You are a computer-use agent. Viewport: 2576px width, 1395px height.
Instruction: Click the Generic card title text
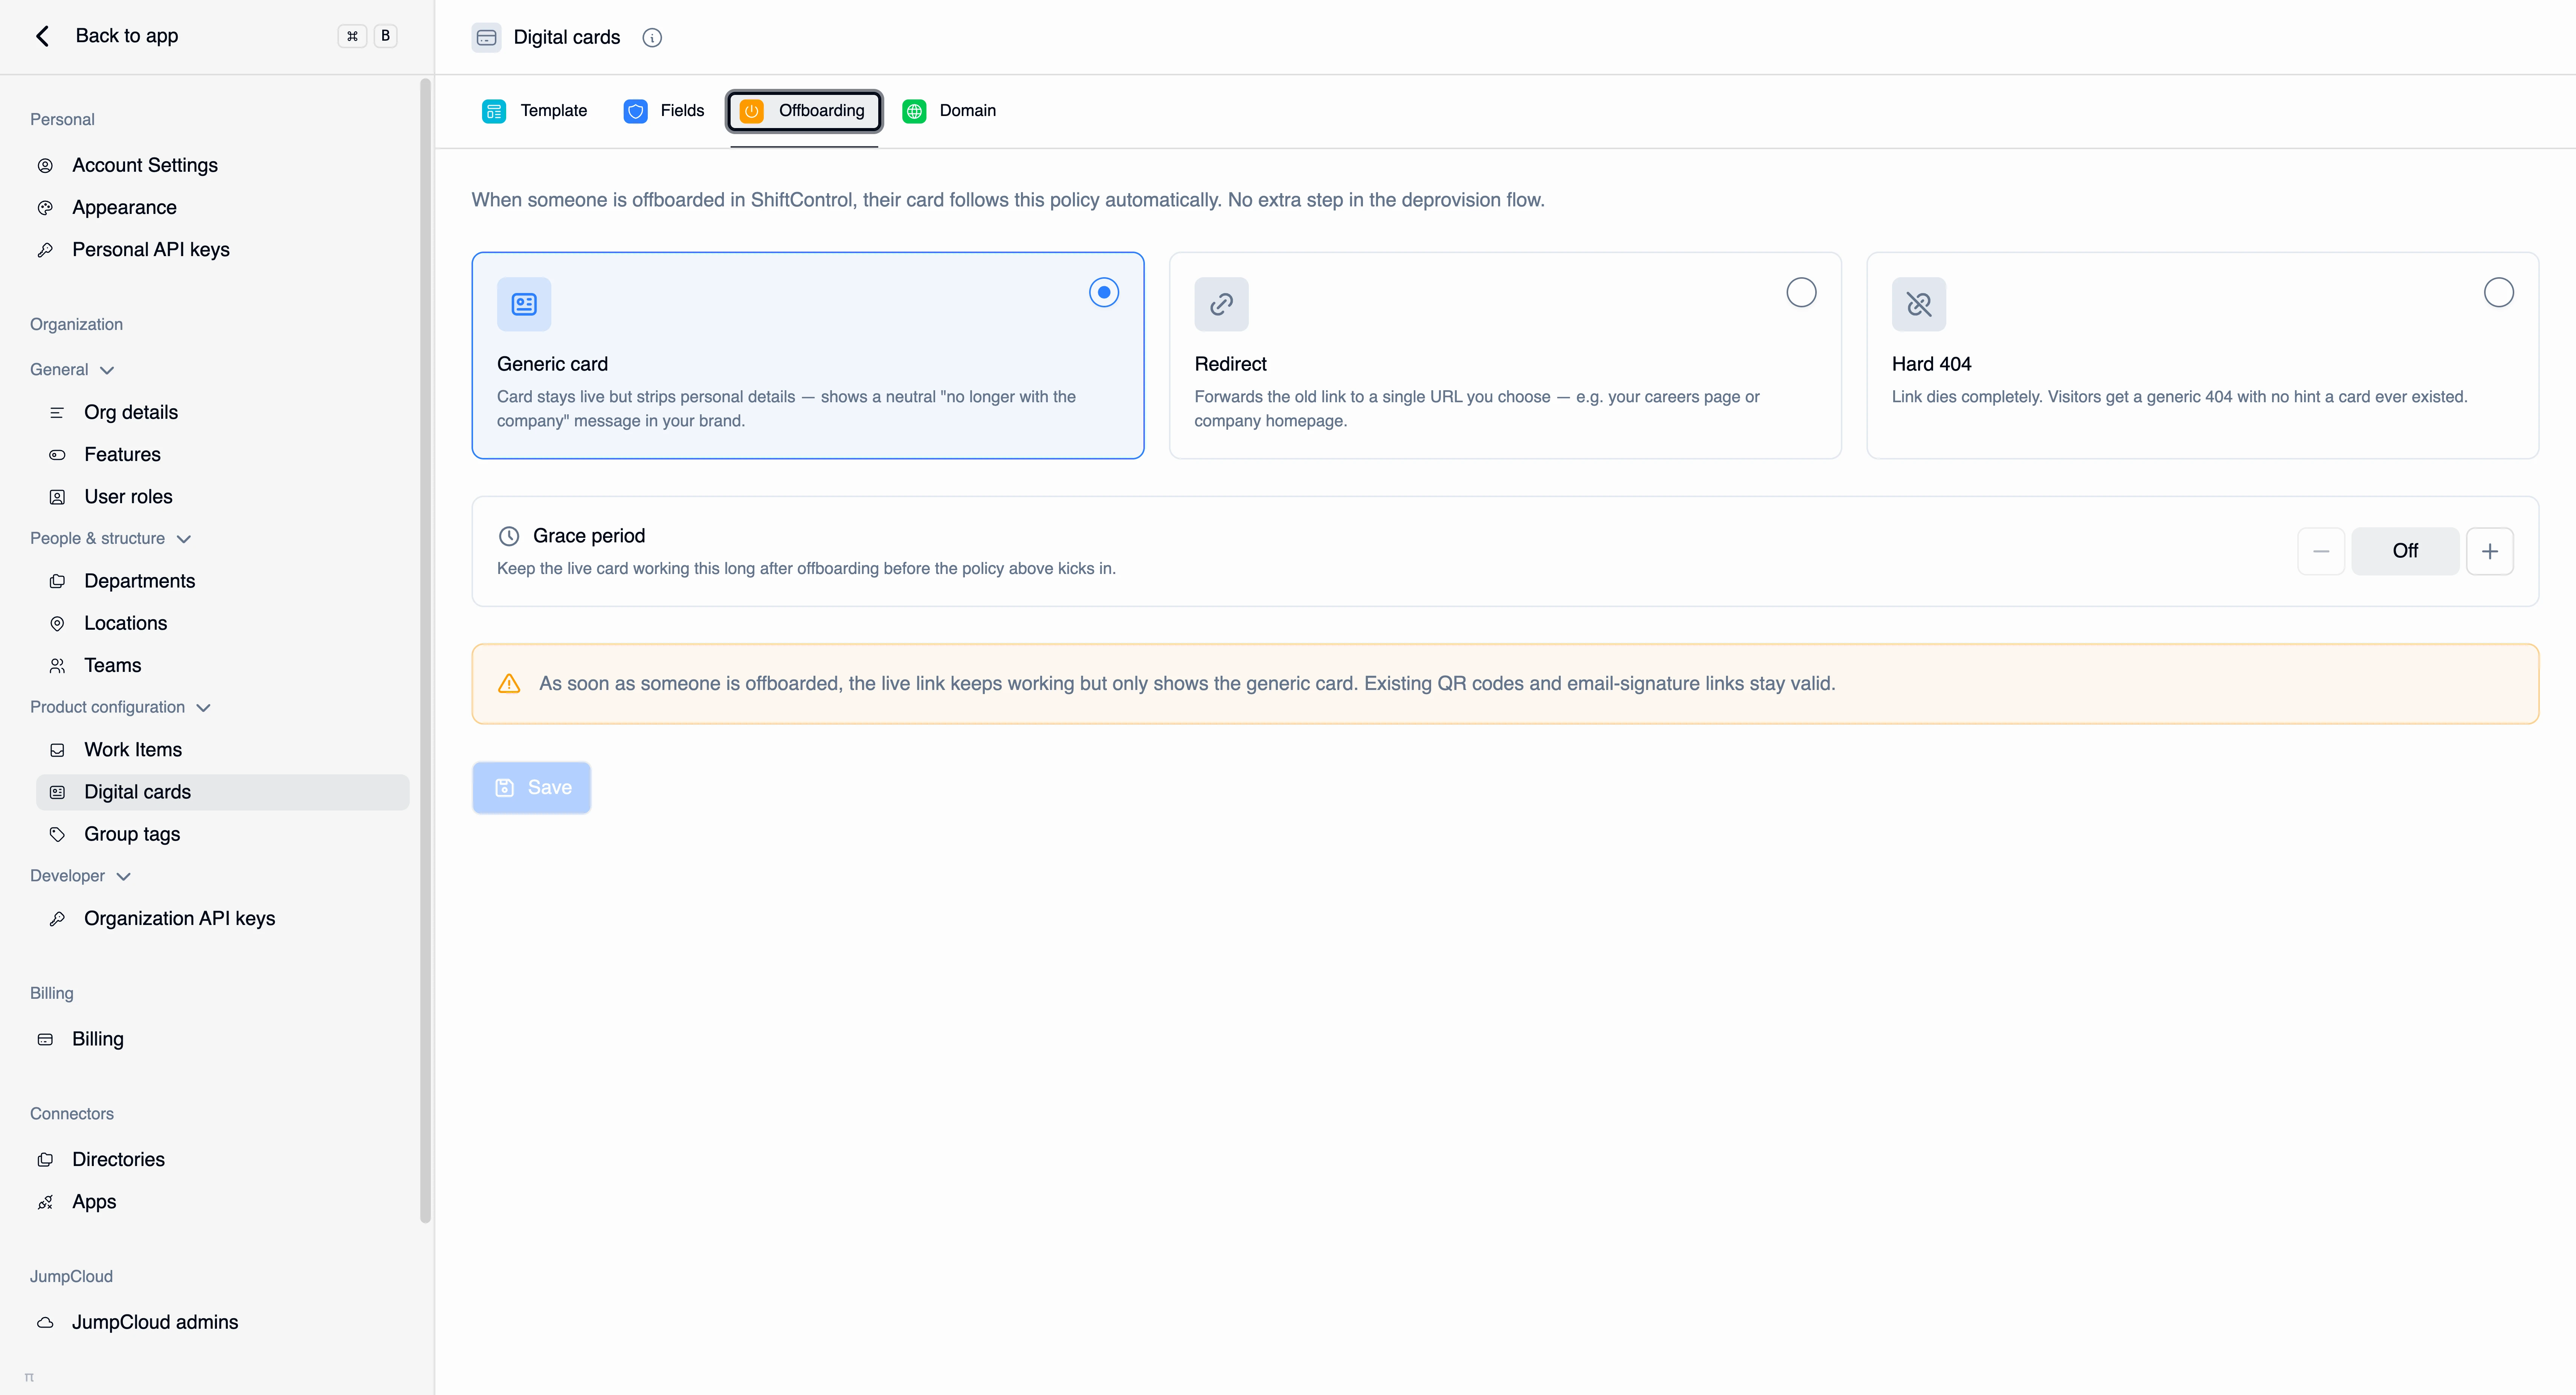coord(552,365)
